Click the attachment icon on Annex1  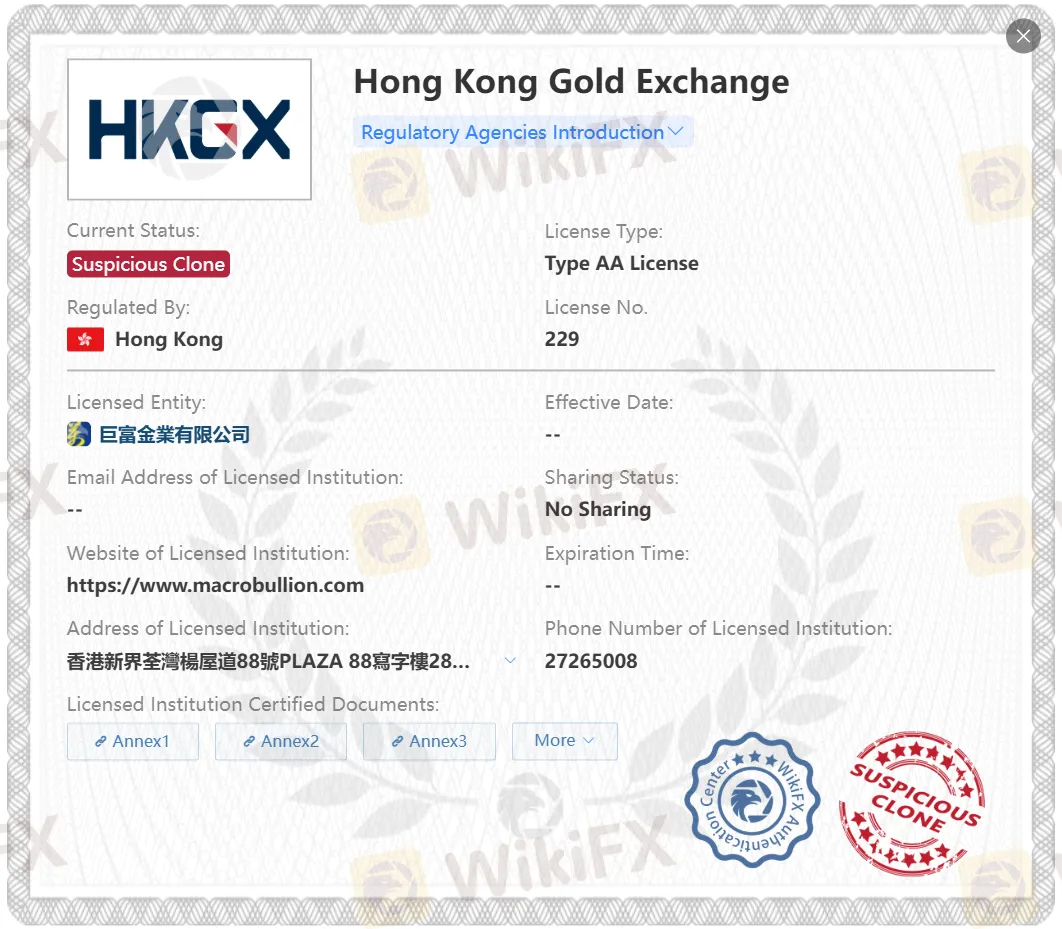pyautogui.click(x=99, y=741)
